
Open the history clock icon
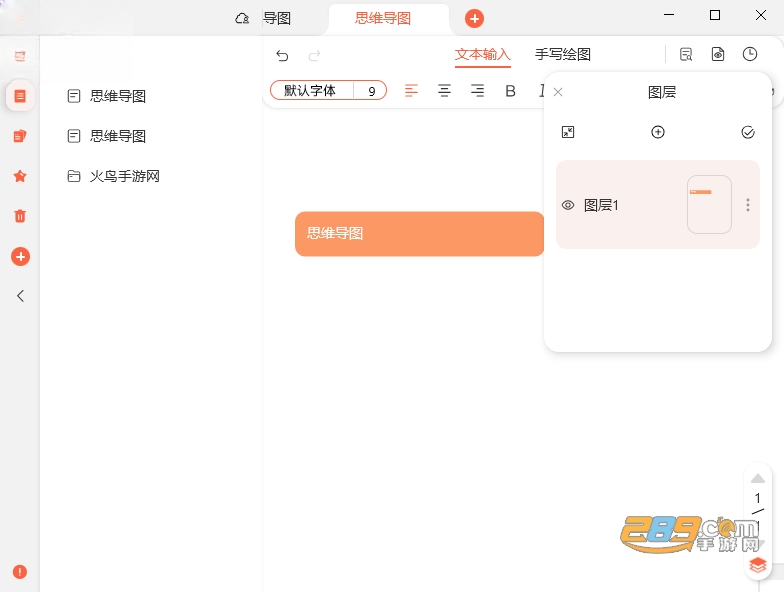(x=750, y=54)
